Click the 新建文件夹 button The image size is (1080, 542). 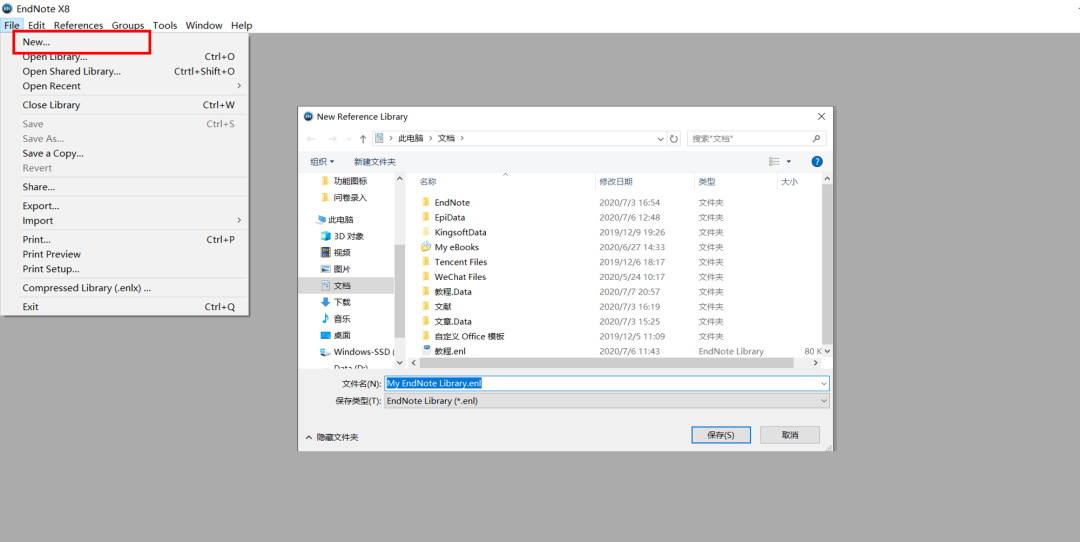click(375, 161)
